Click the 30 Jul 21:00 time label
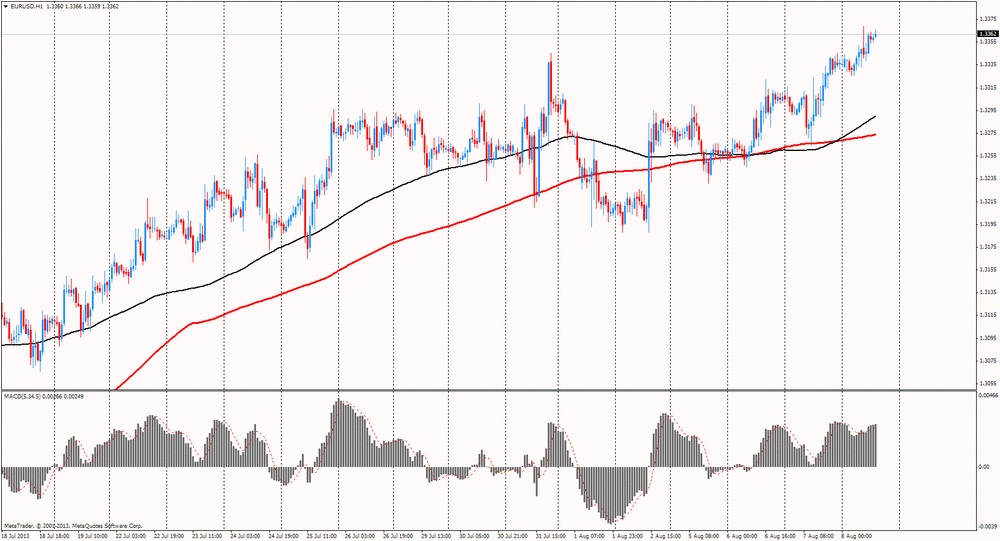This screenshot has height=541, width=1000. [513, 536]
